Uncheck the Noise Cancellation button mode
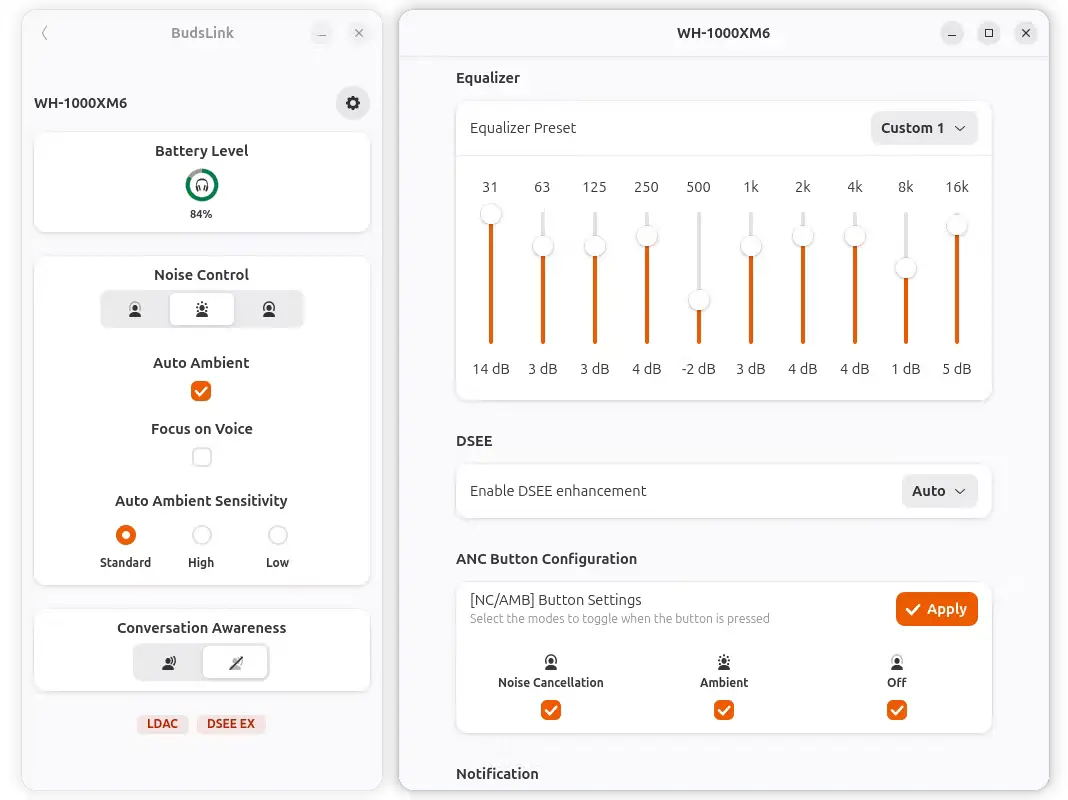Viewport: 1068px width, 800px height. tap(551, 710)
